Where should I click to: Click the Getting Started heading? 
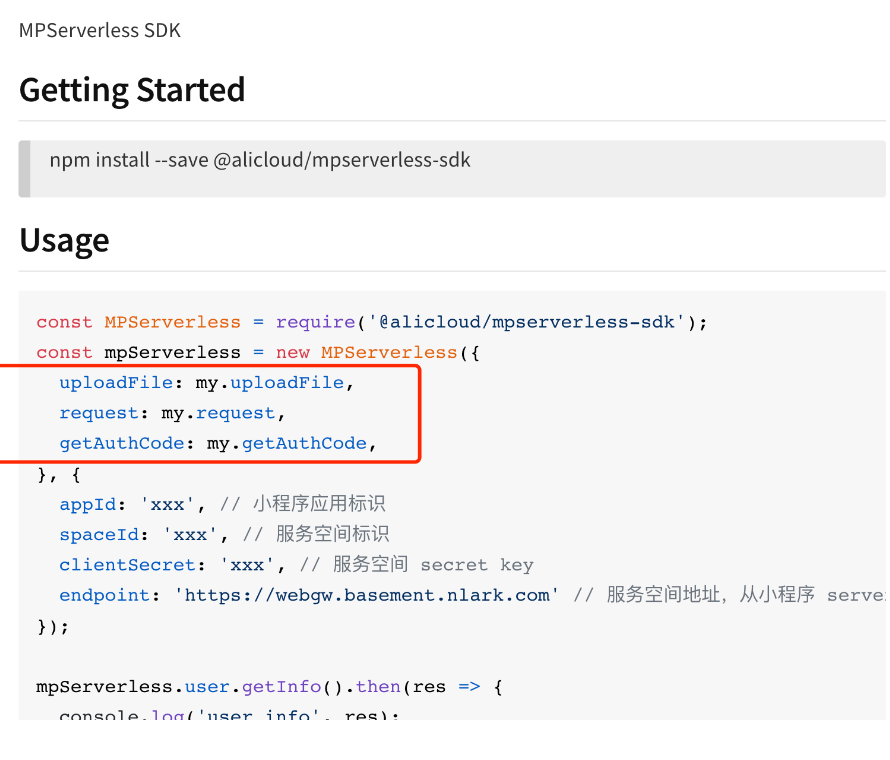[132, 90]
